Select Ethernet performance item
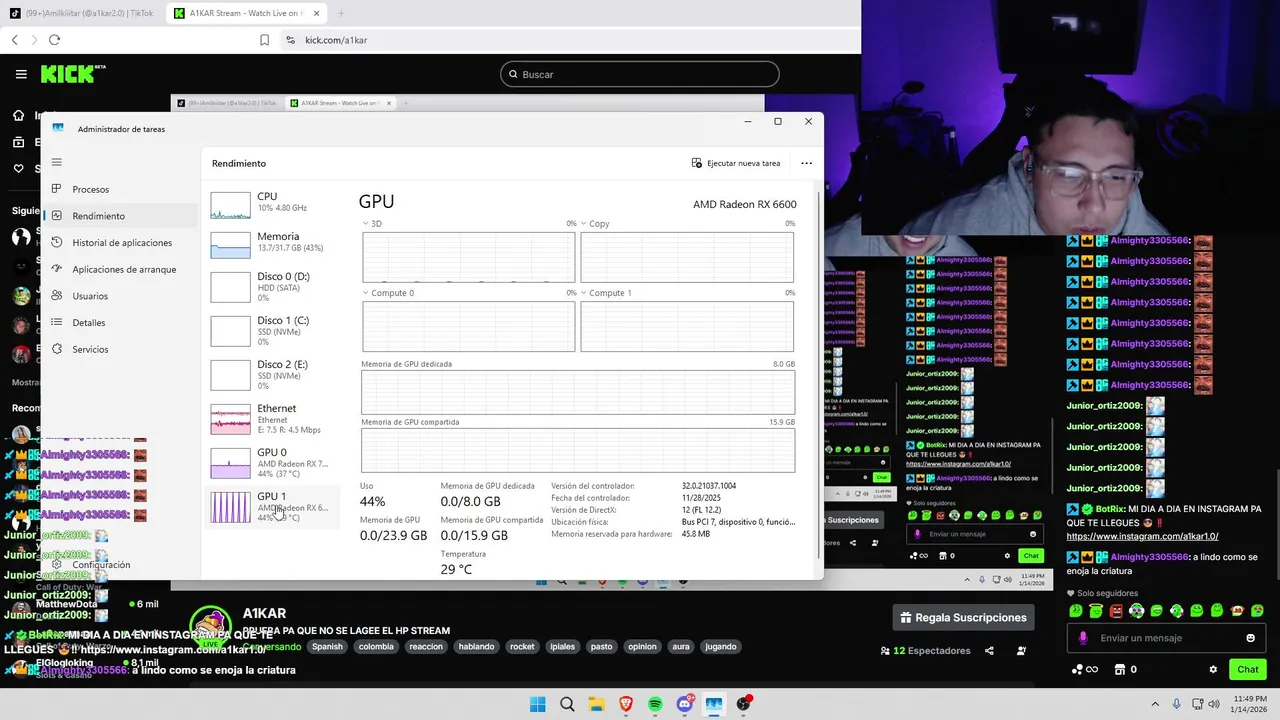 coord(272,418)
